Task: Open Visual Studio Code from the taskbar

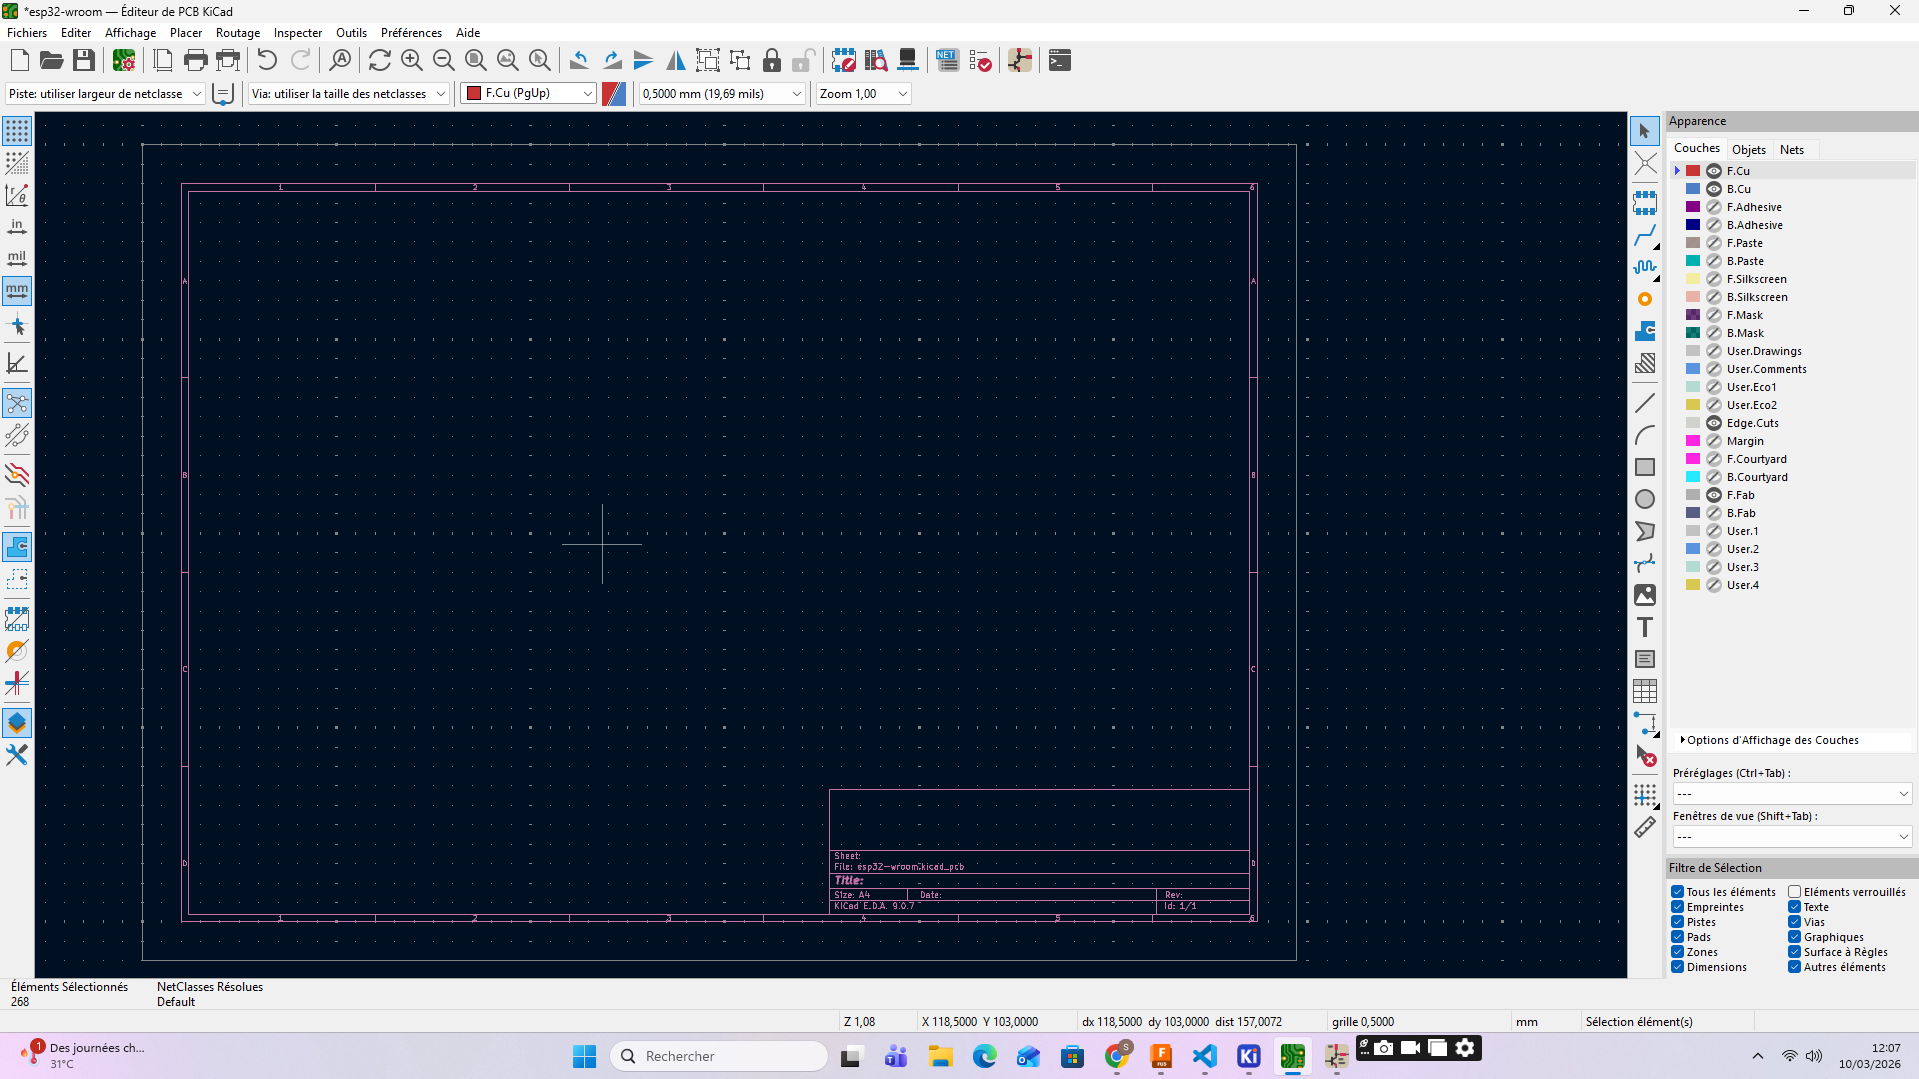Action: 1204,1056
